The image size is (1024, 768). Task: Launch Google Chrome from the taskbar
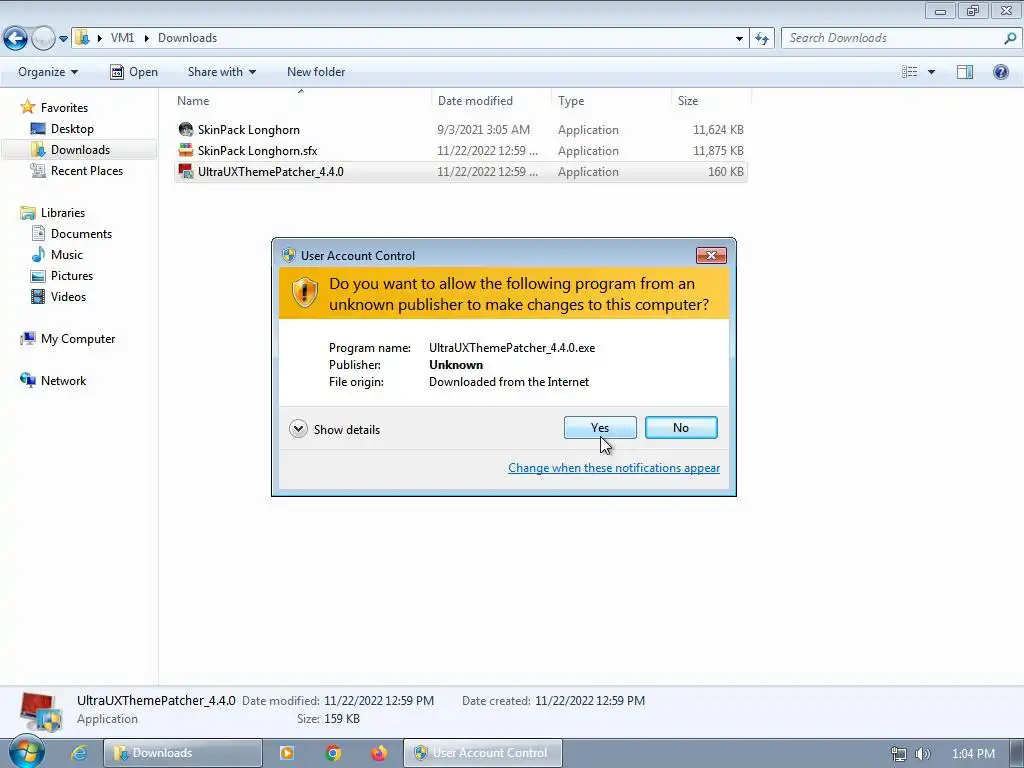333,753
